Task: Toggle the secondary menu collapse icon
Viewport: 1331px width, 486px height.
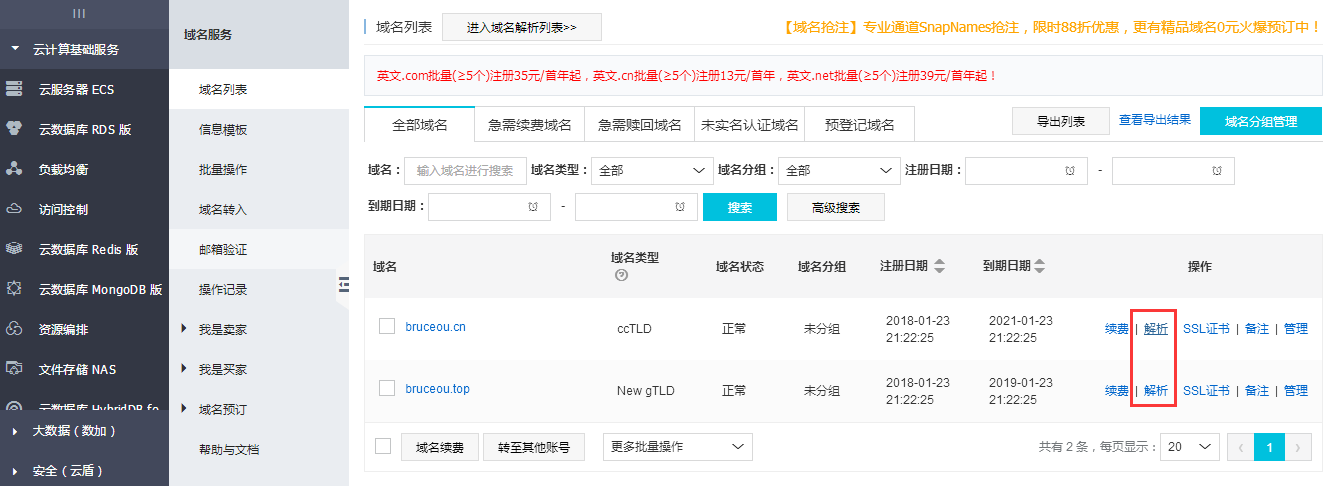Action: [x=343, y=285]
